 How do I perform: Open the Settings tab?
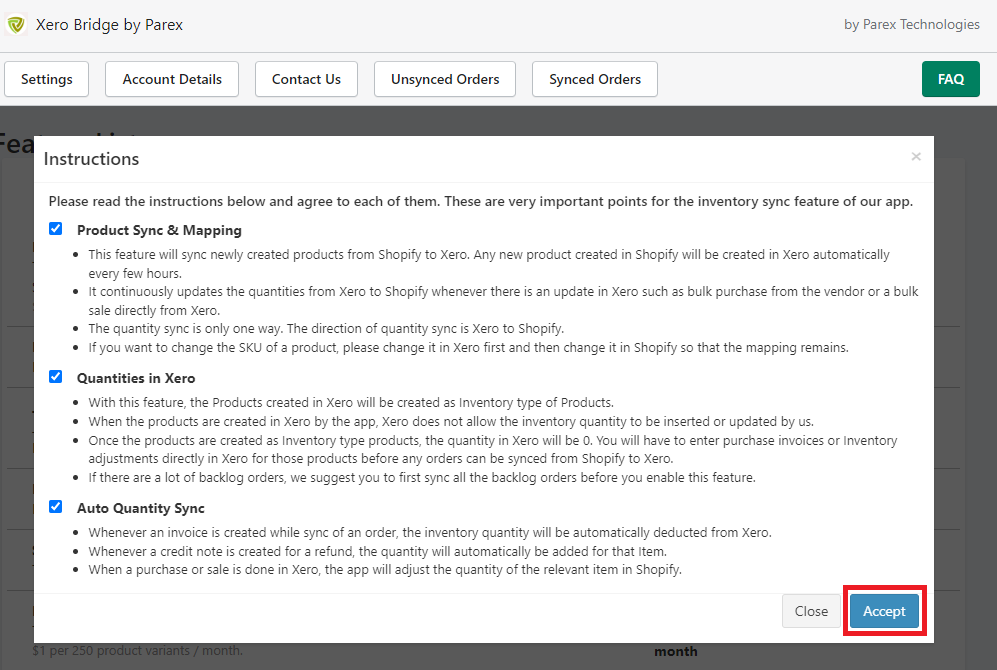(x=46, y=79)
